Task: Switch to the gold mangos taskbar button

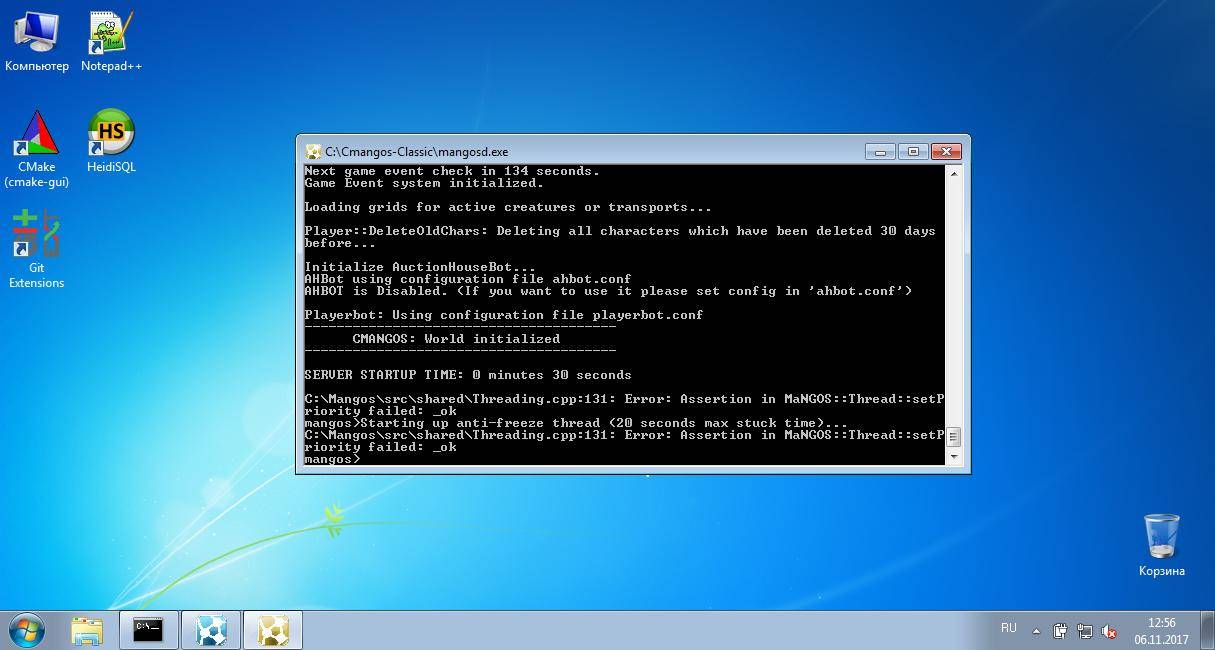Action: point(273,631)
